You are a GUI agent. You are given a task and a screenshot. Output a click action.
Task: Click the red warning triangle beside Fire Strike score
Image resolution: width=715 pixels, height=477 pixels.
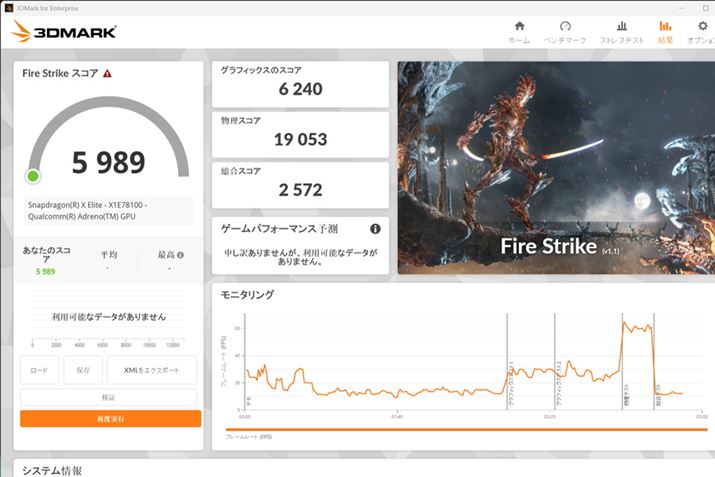107,73
